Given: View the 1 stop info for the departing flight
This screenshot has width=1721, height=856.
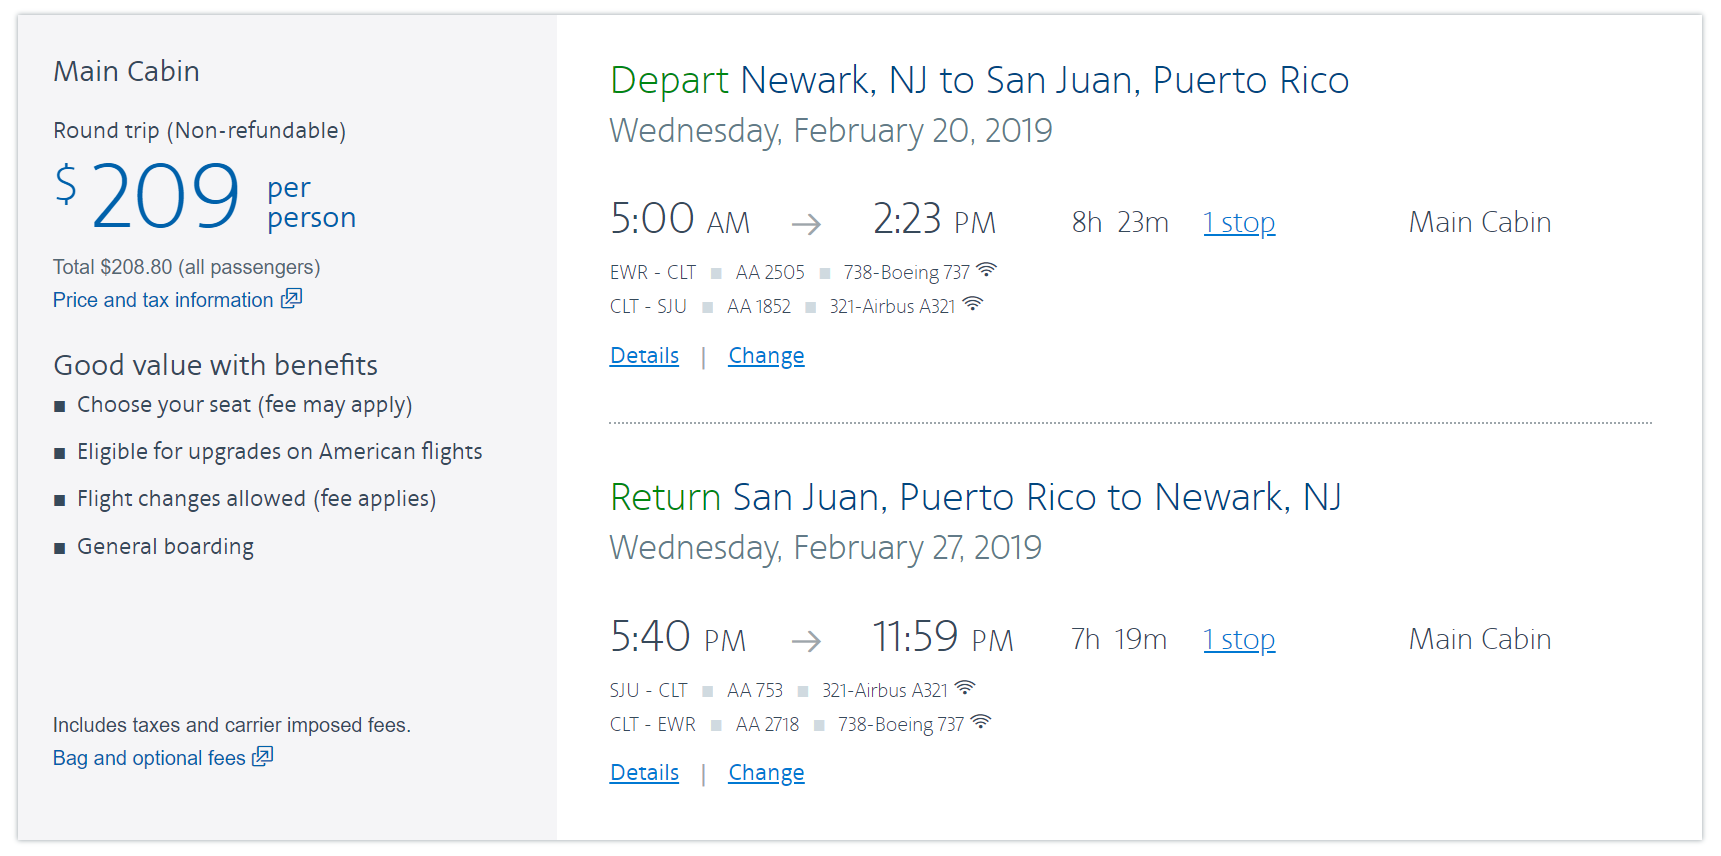Looking at the screenshot, I should [x=1239, y=223].
